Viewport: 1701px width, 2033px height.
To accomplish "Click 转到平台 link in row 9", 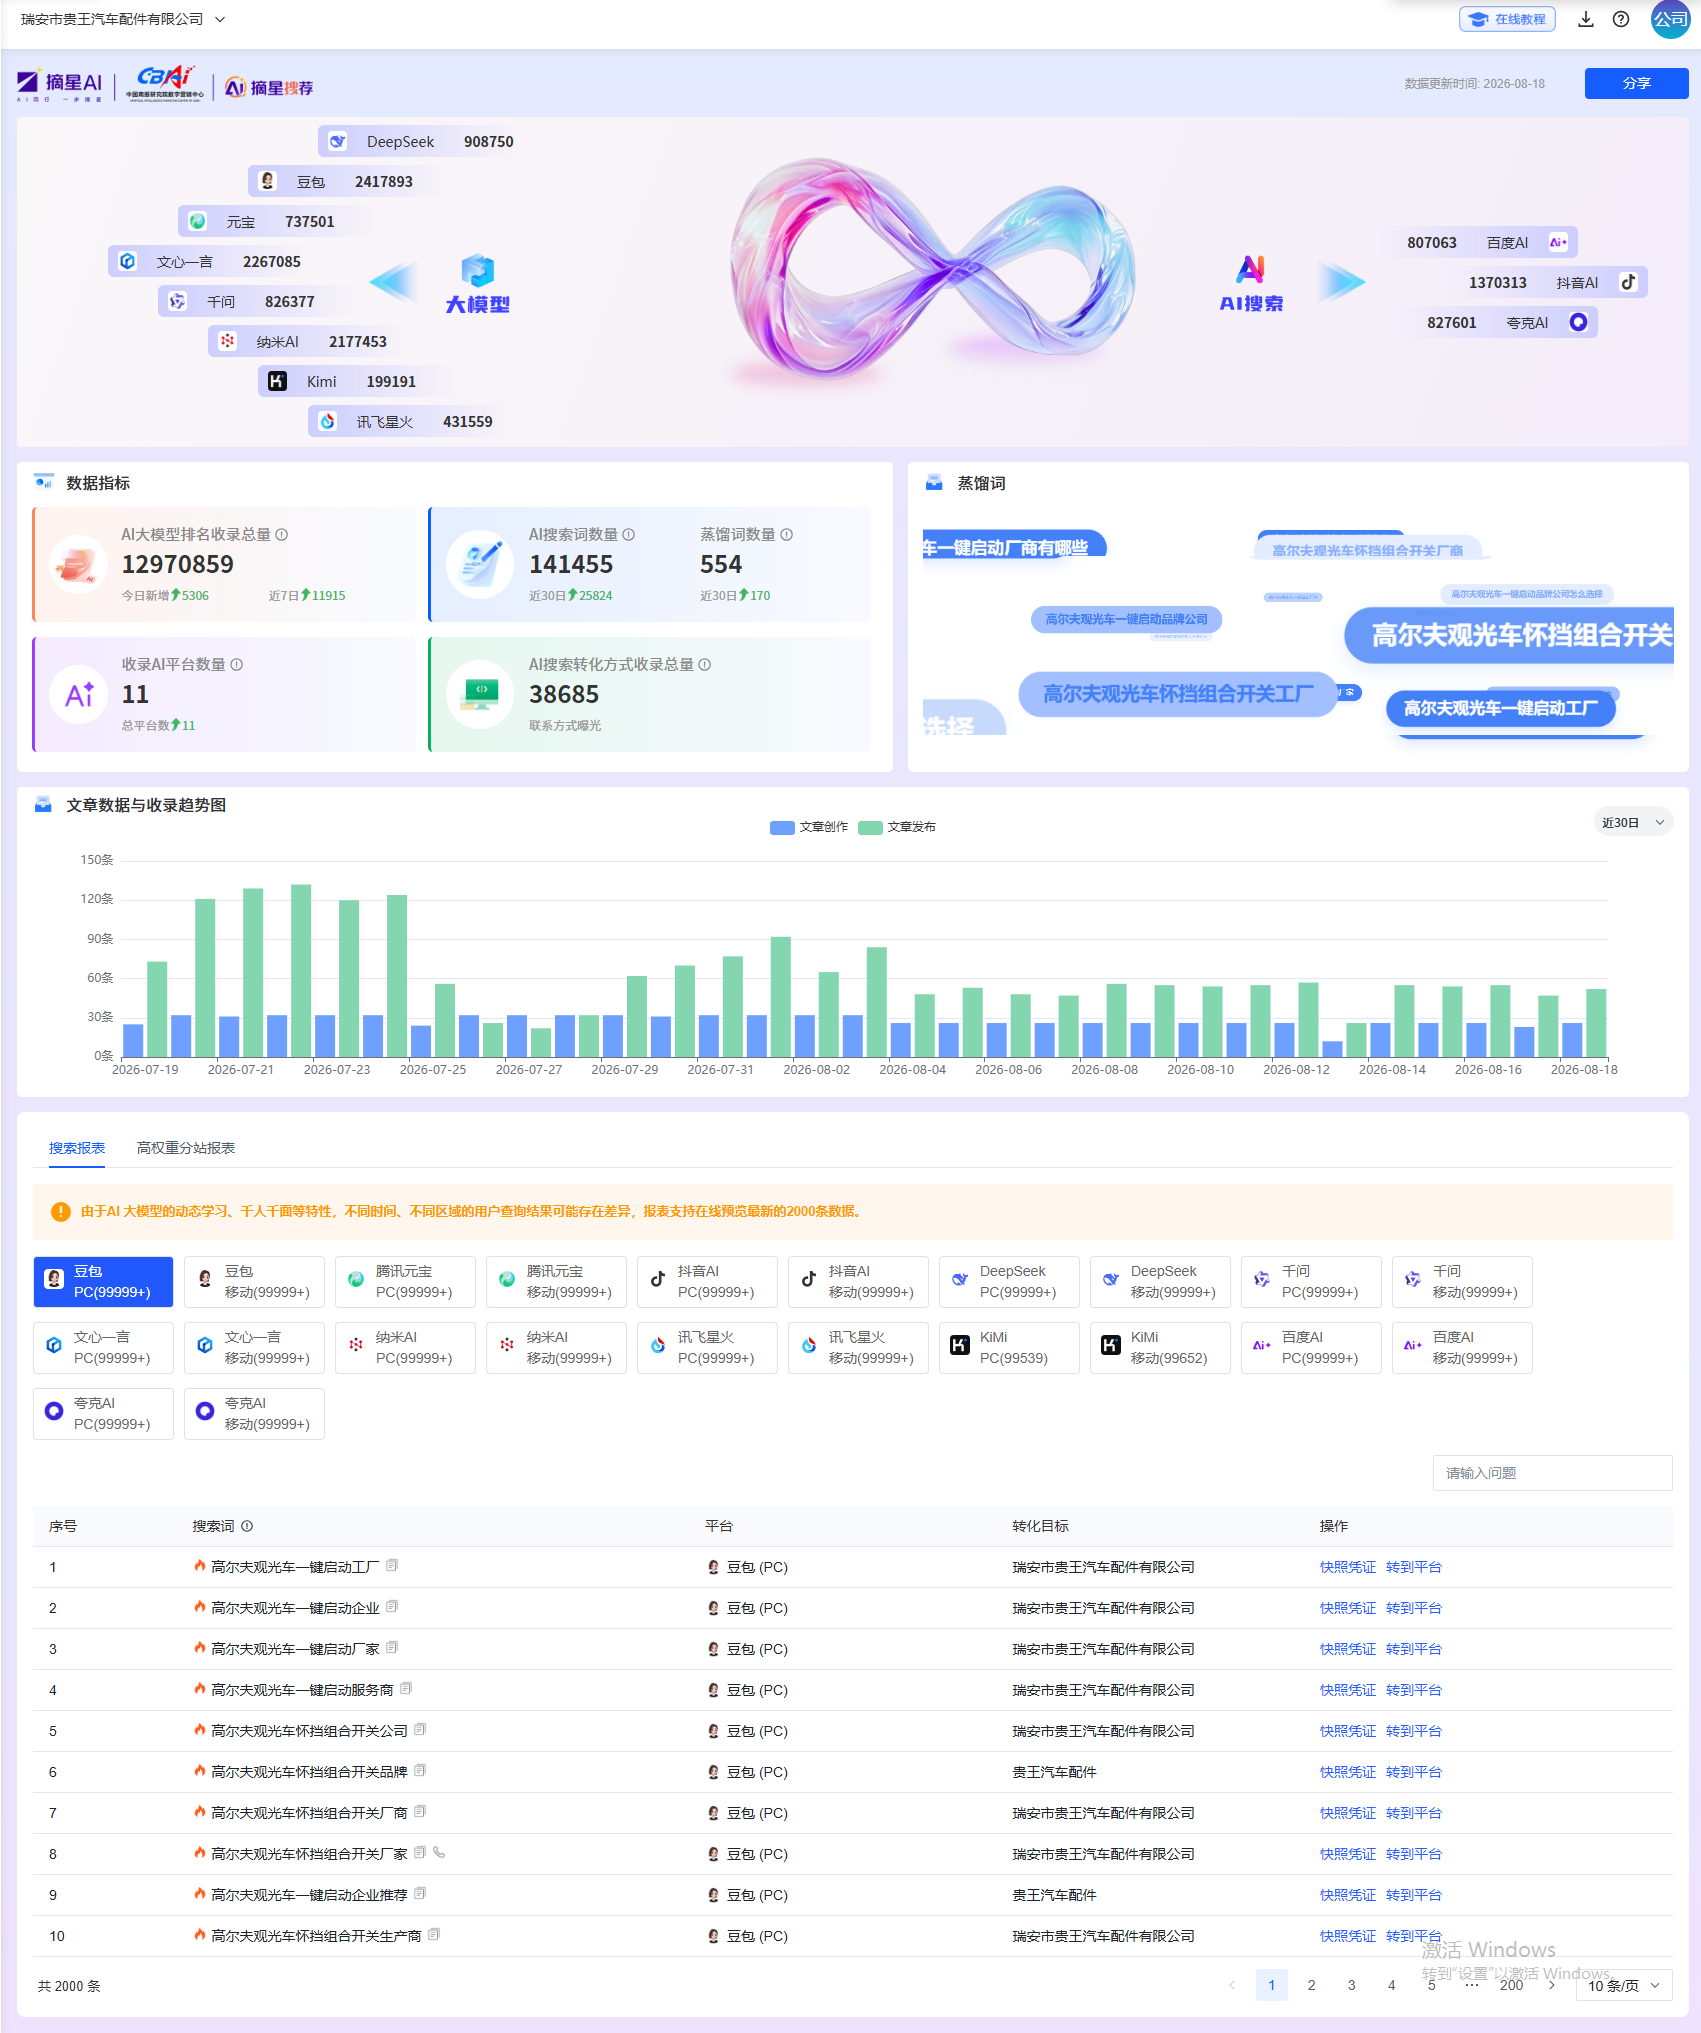I will coord(1413,1895).
